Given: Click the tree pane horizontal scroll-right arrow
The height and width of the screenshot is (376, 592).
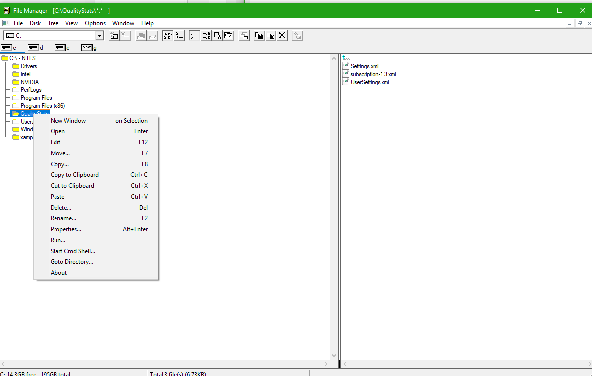Looking at the screenshot, I should point(326,364).
